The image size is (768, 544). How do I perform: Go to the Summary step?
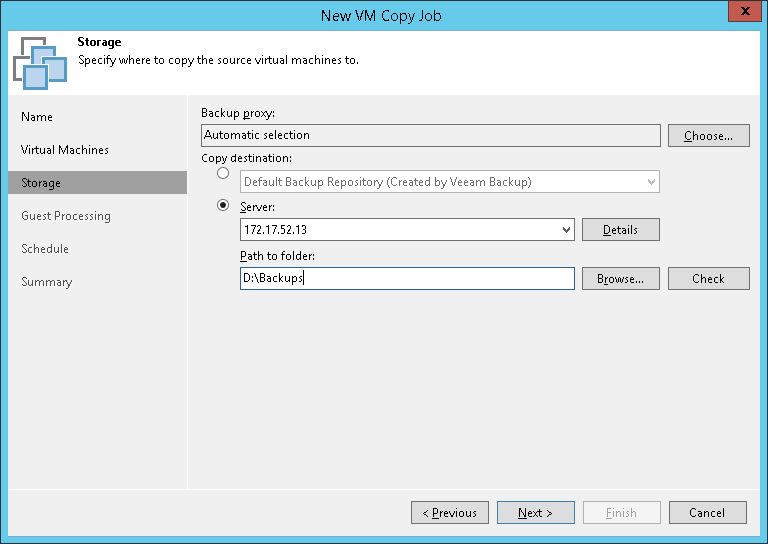pos(47,282)
